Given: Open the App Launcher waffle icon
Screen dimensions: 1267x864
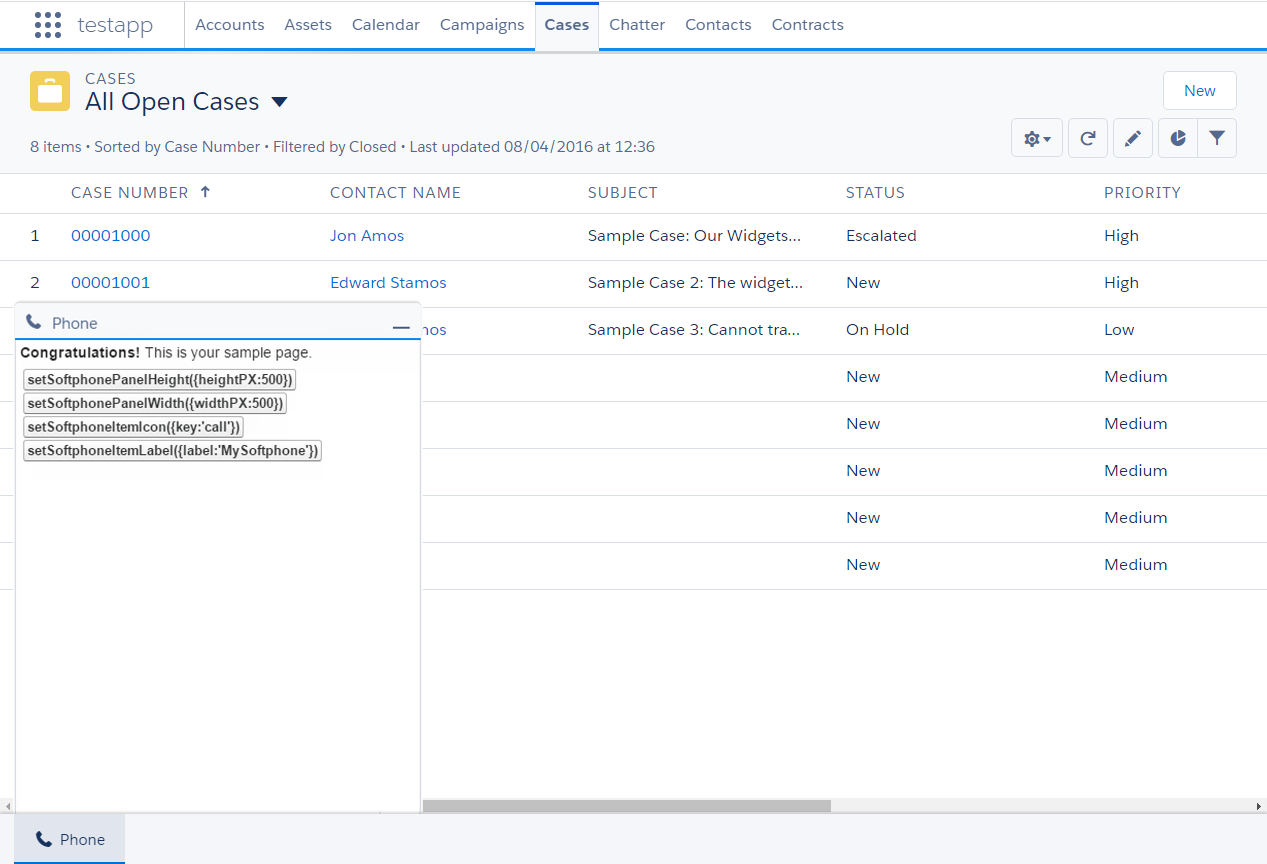Looking at the screenshot, I should [x=47, y=24].
